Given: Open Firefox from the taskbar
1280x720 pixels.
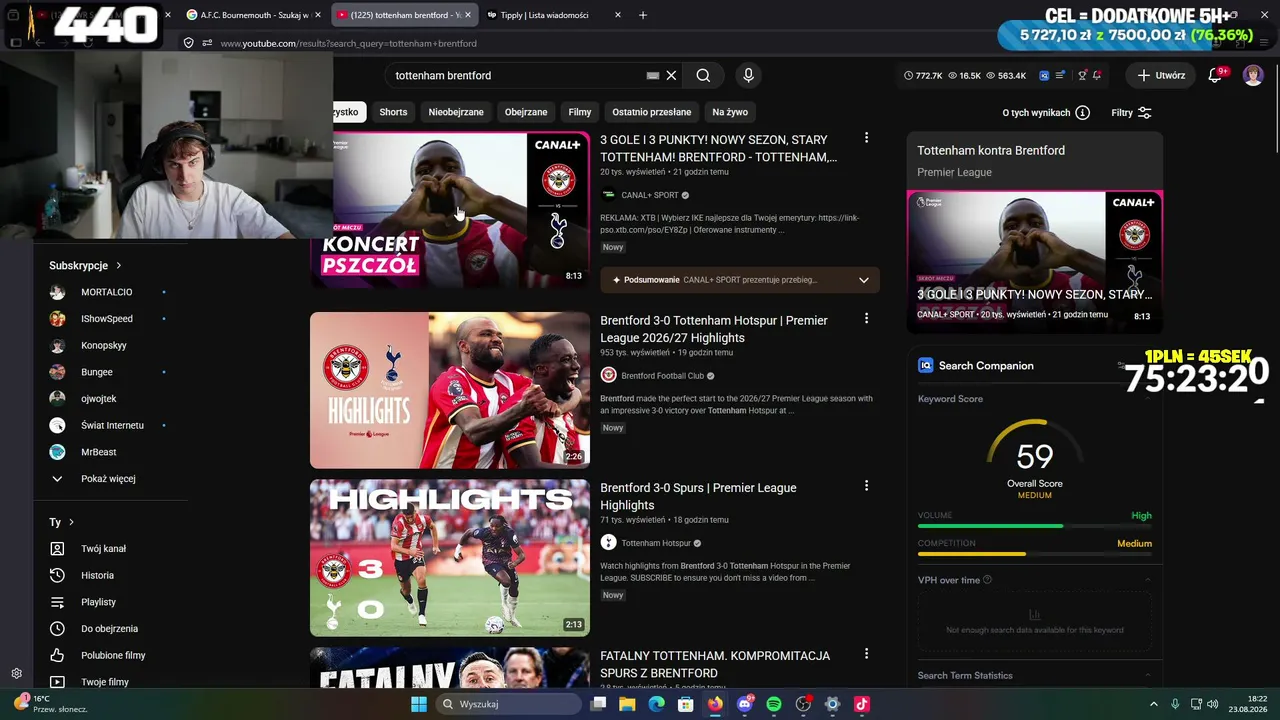Looking at the screenshot, I should coord(715,704).
